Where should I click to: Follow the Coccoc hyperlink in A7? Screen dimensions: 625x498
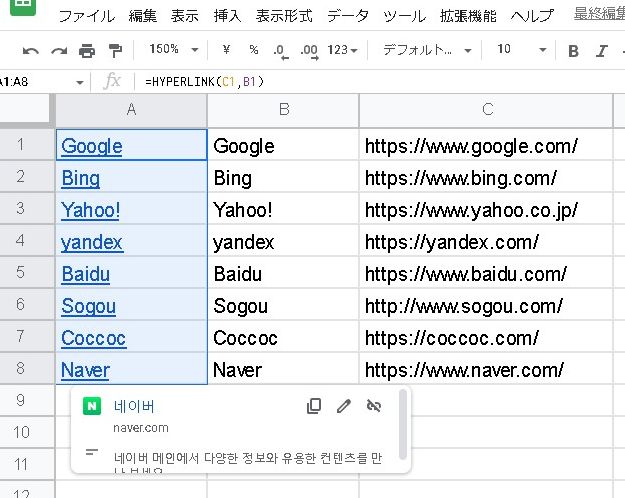[x=94, y=338]
